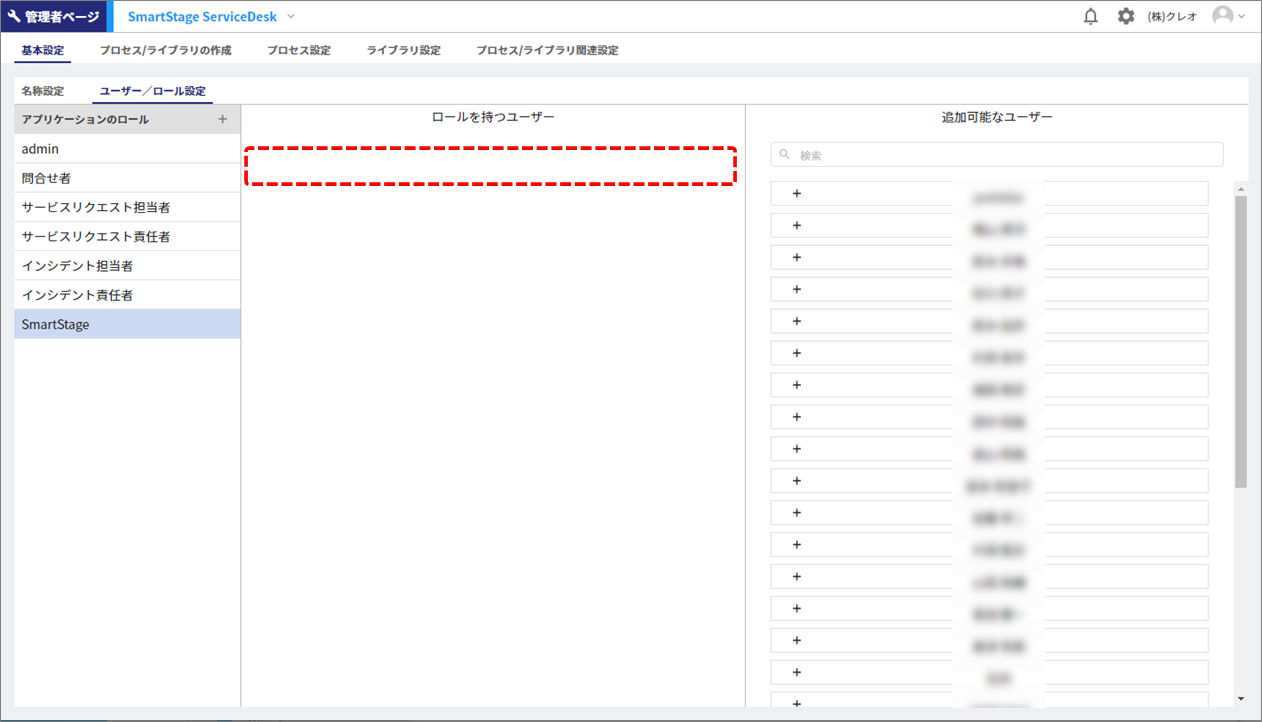
Task: Click the plus icon to add application role
Action: click(x=222, y=119)
